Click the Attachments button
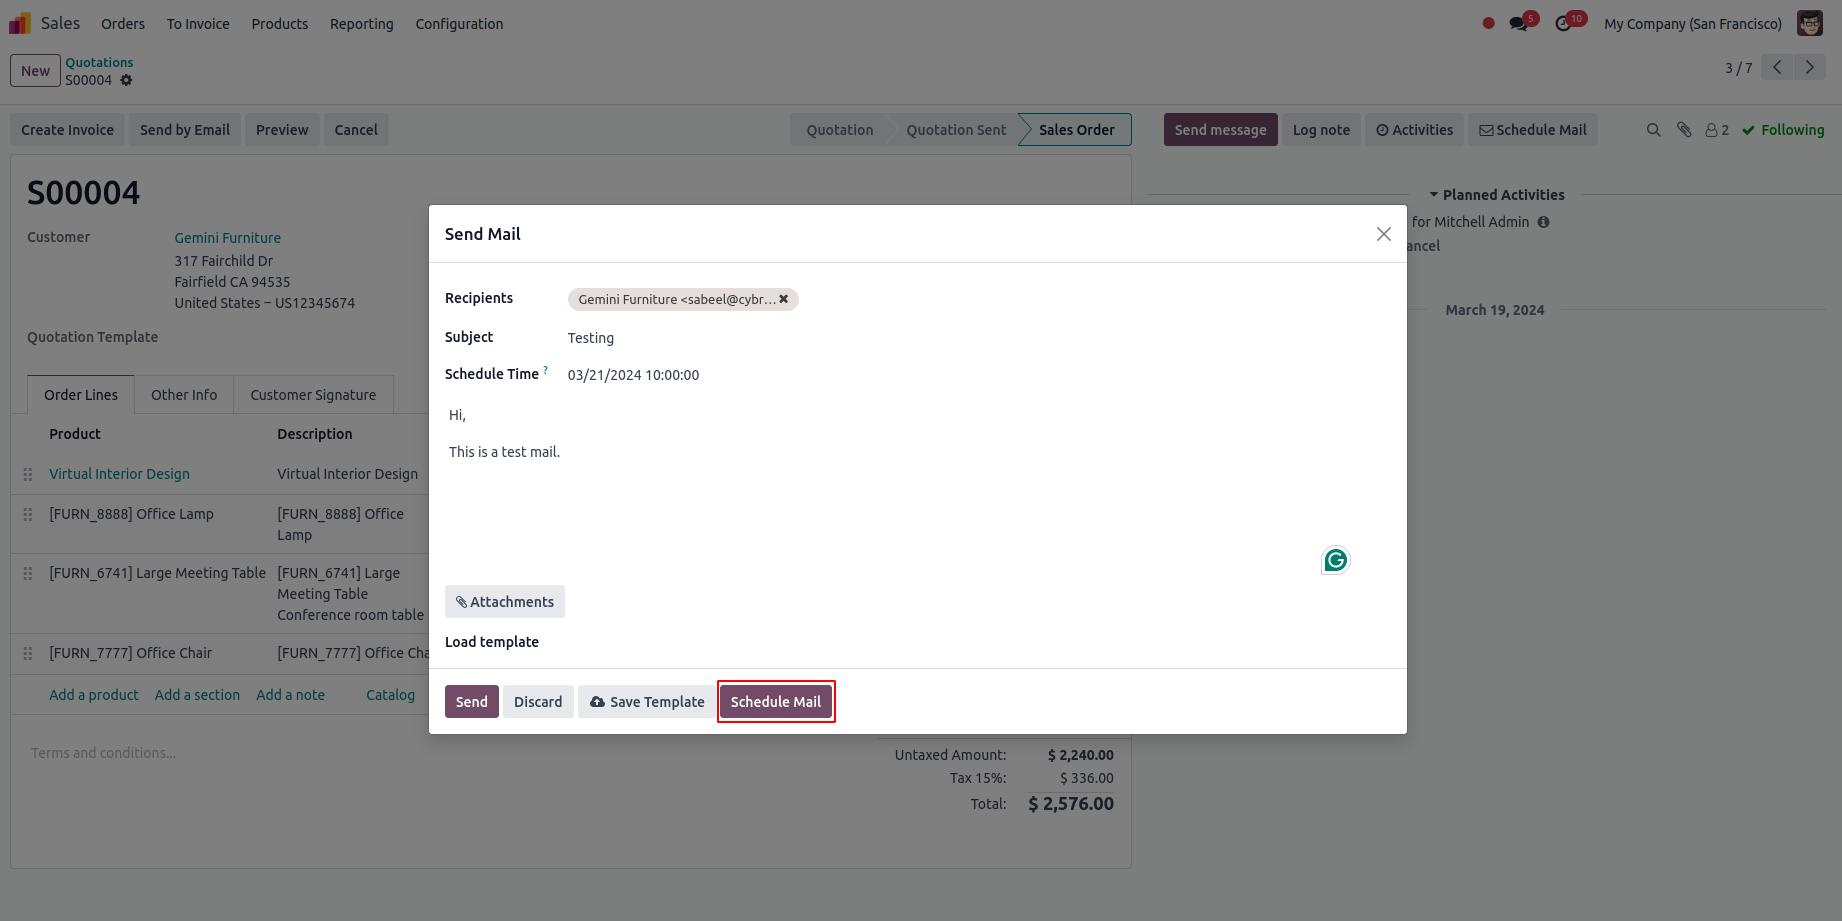Image resolution: width=1842 pixels, height=921 pixels. pyautogui.click(x=505, y=602)
